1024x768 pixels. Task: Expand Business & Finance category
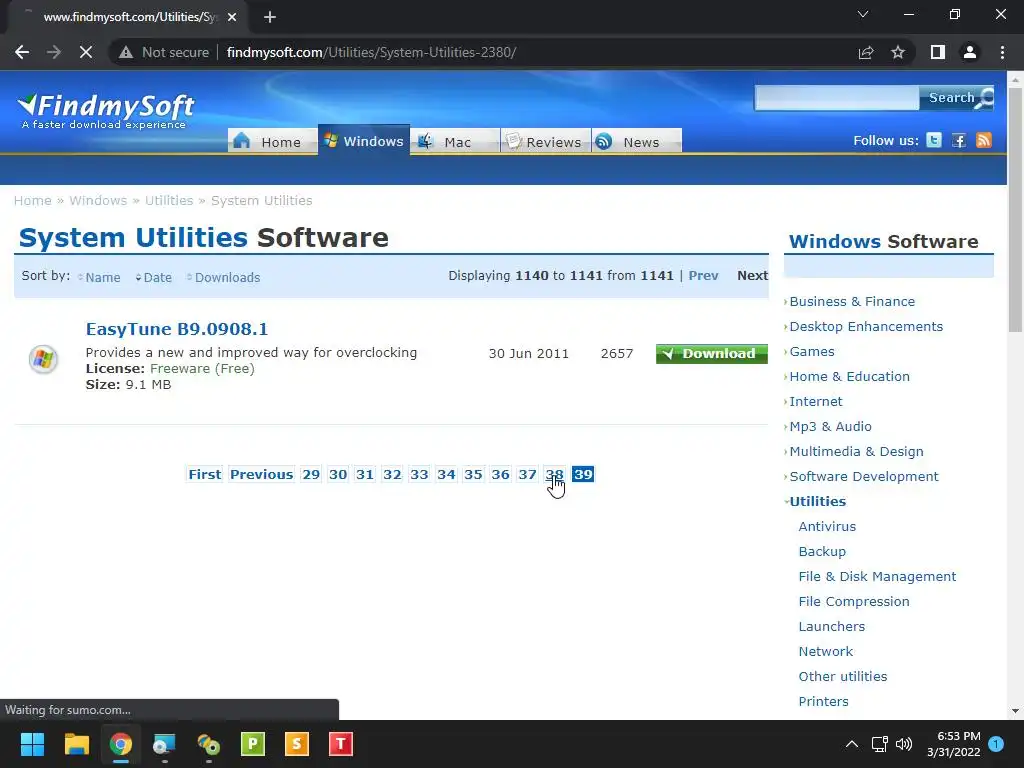(x=852, y=302)
